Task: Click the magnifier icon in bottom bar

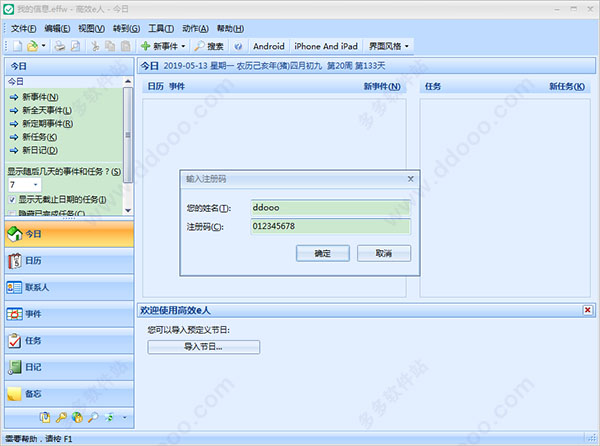Action: click(93, 417)
